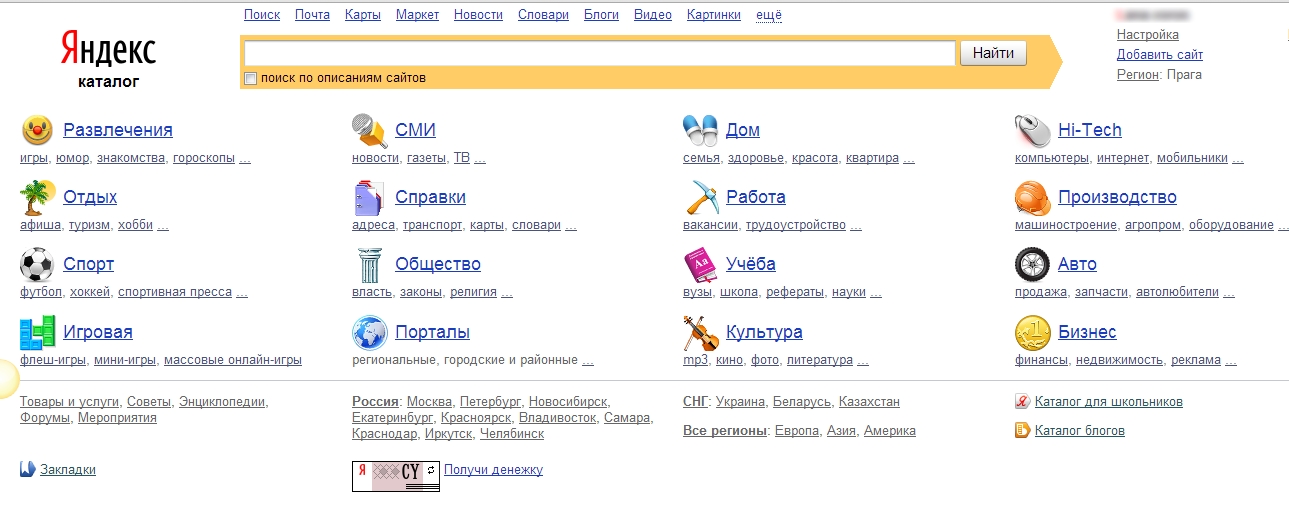Click the pickaxe Работа icon
This screenshot has width=1289, height=512.
point(702,198)
